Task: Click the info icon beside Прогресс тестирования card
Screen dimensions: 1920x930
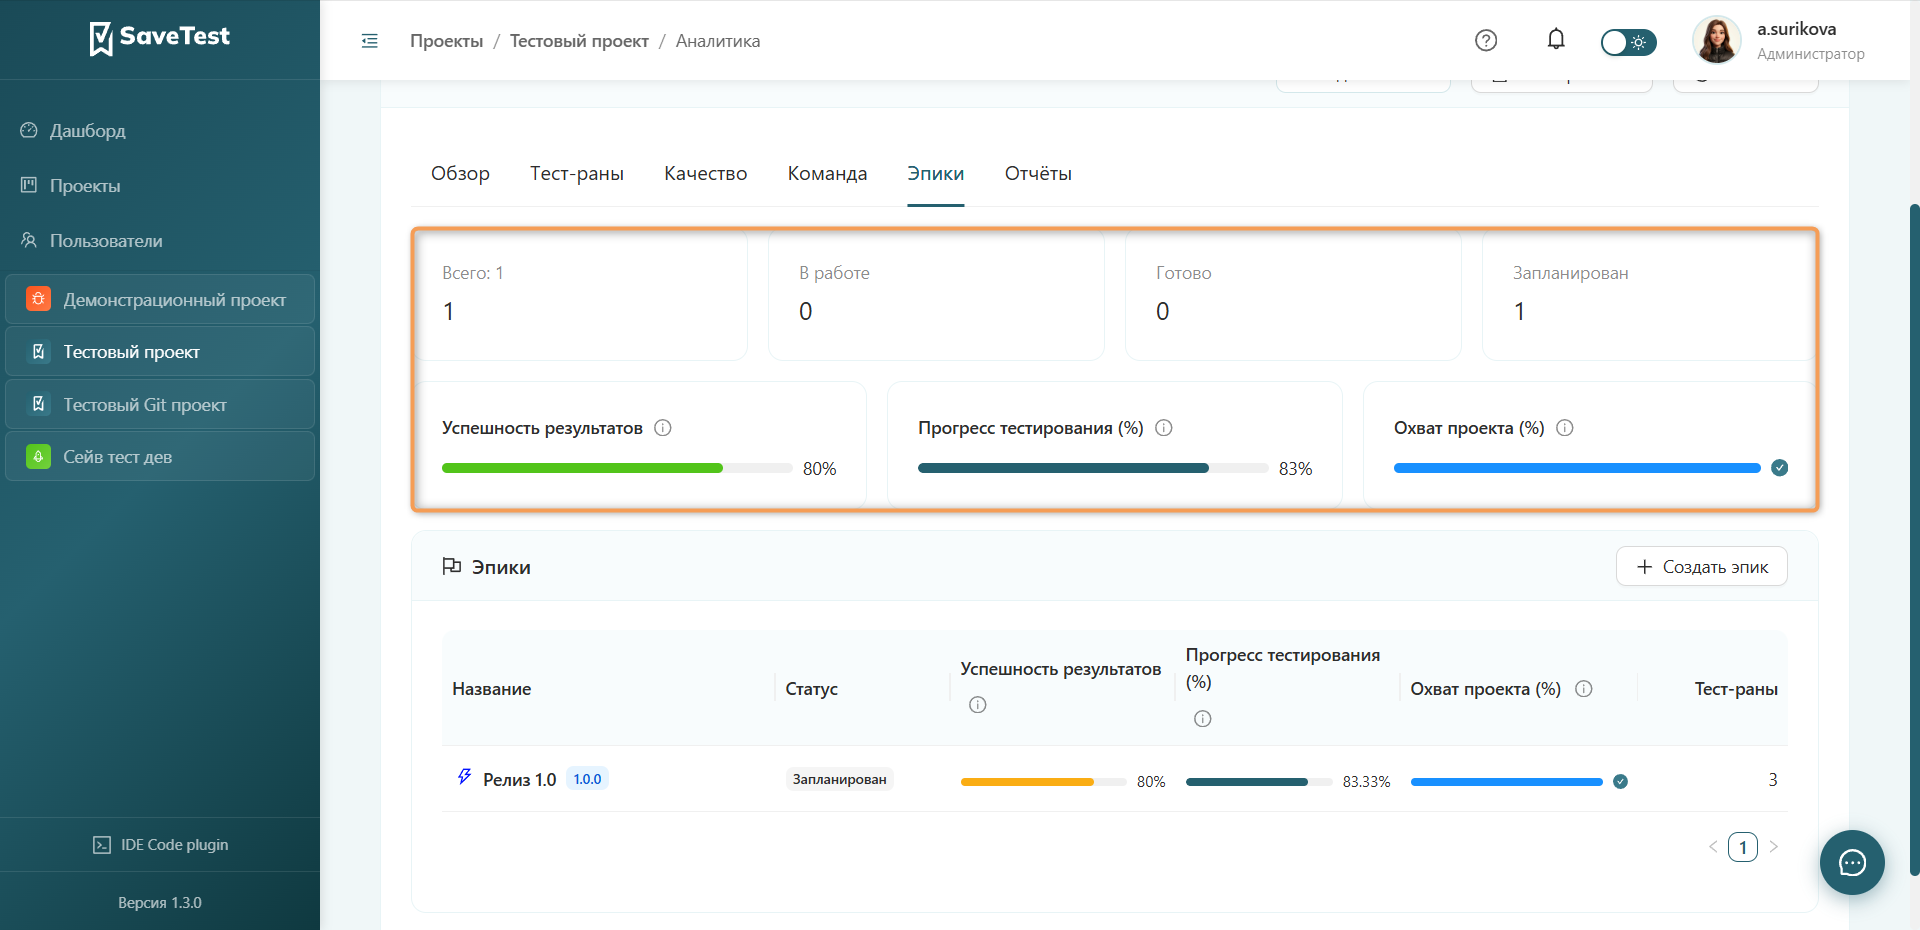Action: tap(1164, 428)
